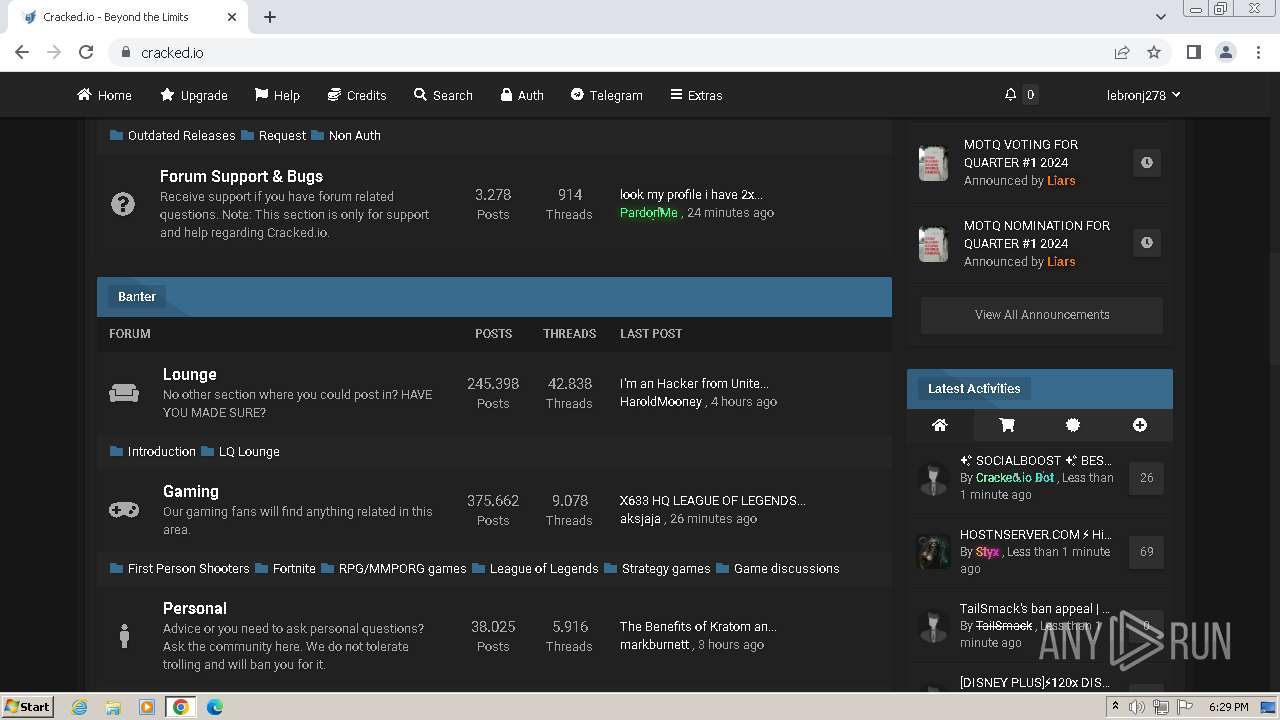Screen dimensions: 1280x720
Task: Click the browser back arrow
Action: tap(22, 52)
